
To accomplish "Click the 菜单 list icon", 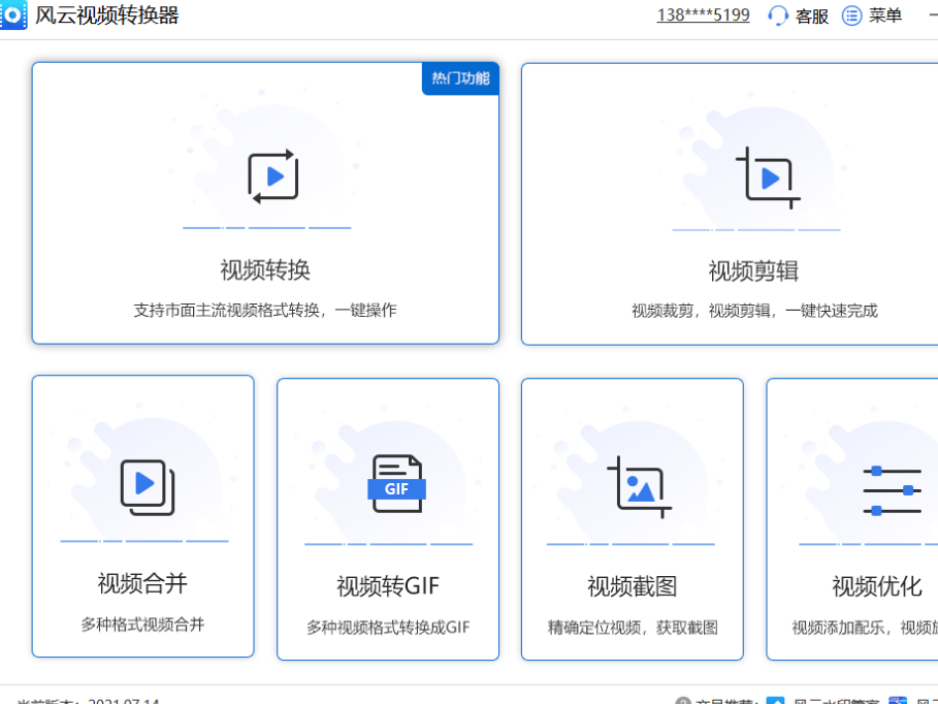I will tap(852, 16).
